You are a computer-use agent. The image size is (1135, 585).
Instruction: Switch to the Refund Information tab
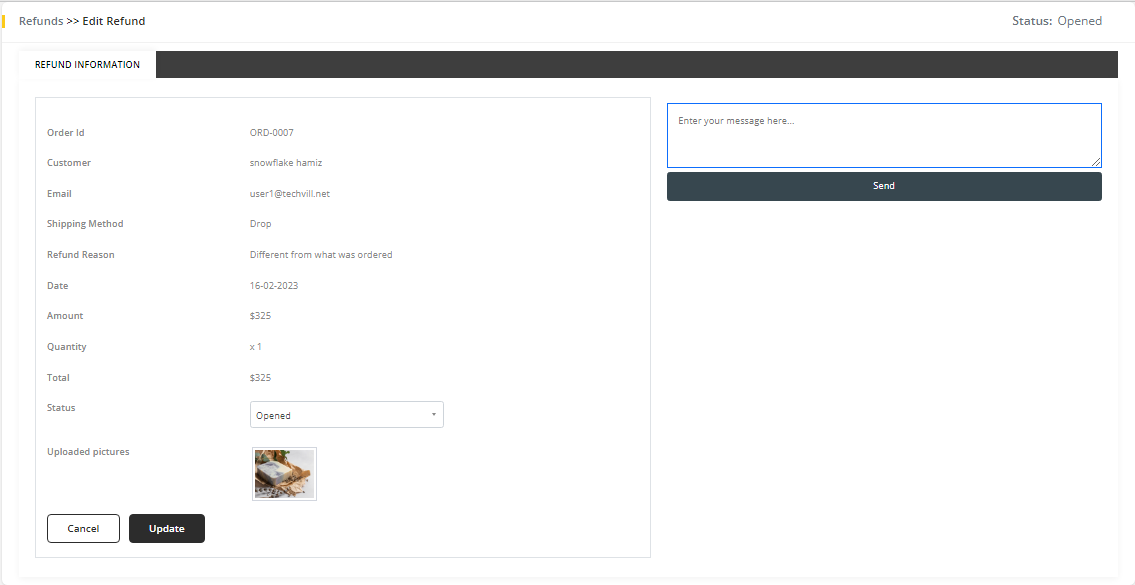pyautogui.click(x=87, y=65)
